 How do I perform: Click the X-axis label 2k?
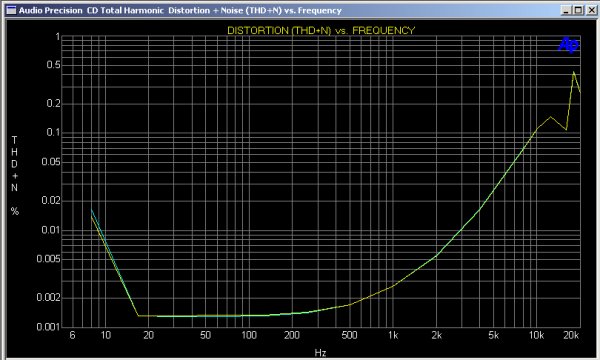pos(437,335)
